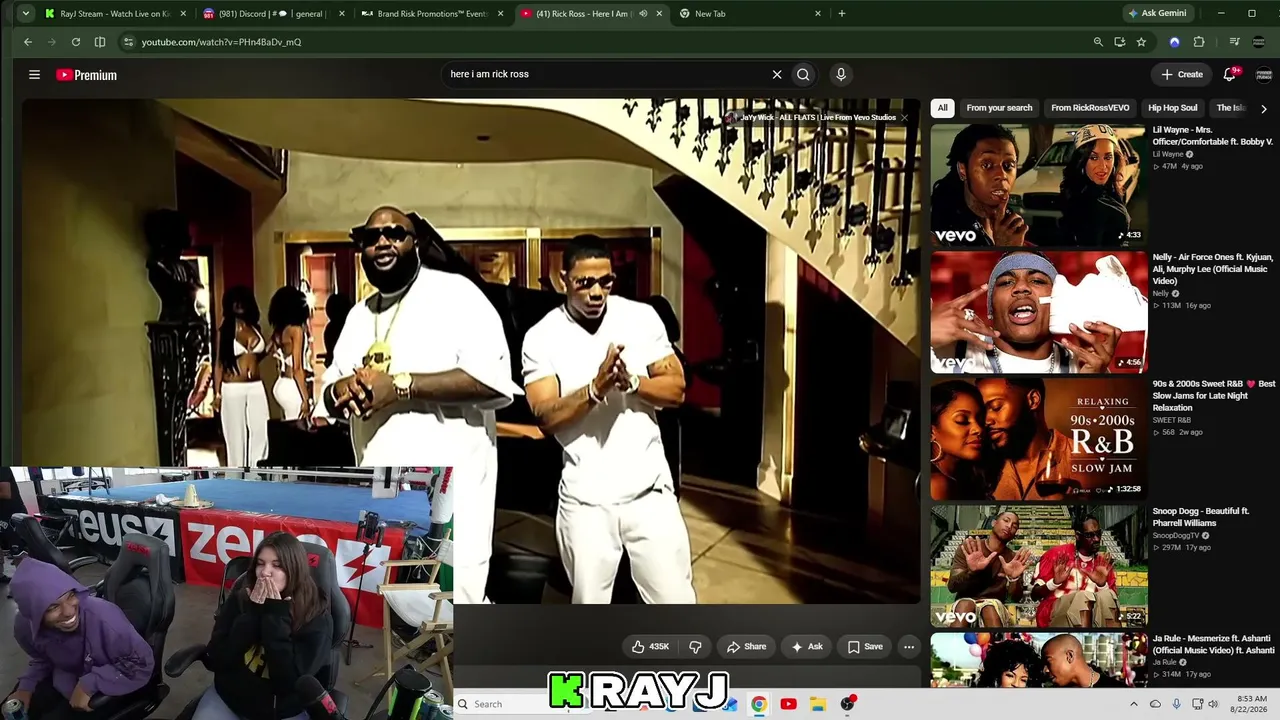Clear the search query with the X
The image size is (1280, 720).
[777, 74]
